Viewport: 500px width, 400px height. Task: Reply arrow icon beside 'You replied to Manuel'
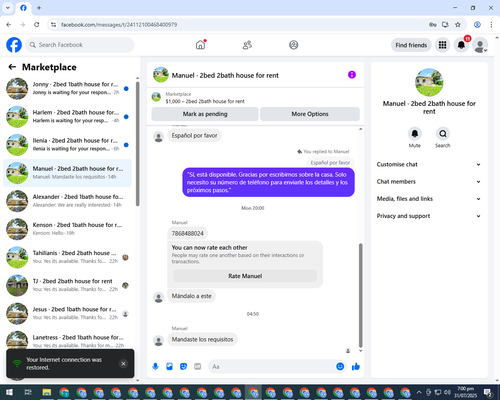click(299, 152)
